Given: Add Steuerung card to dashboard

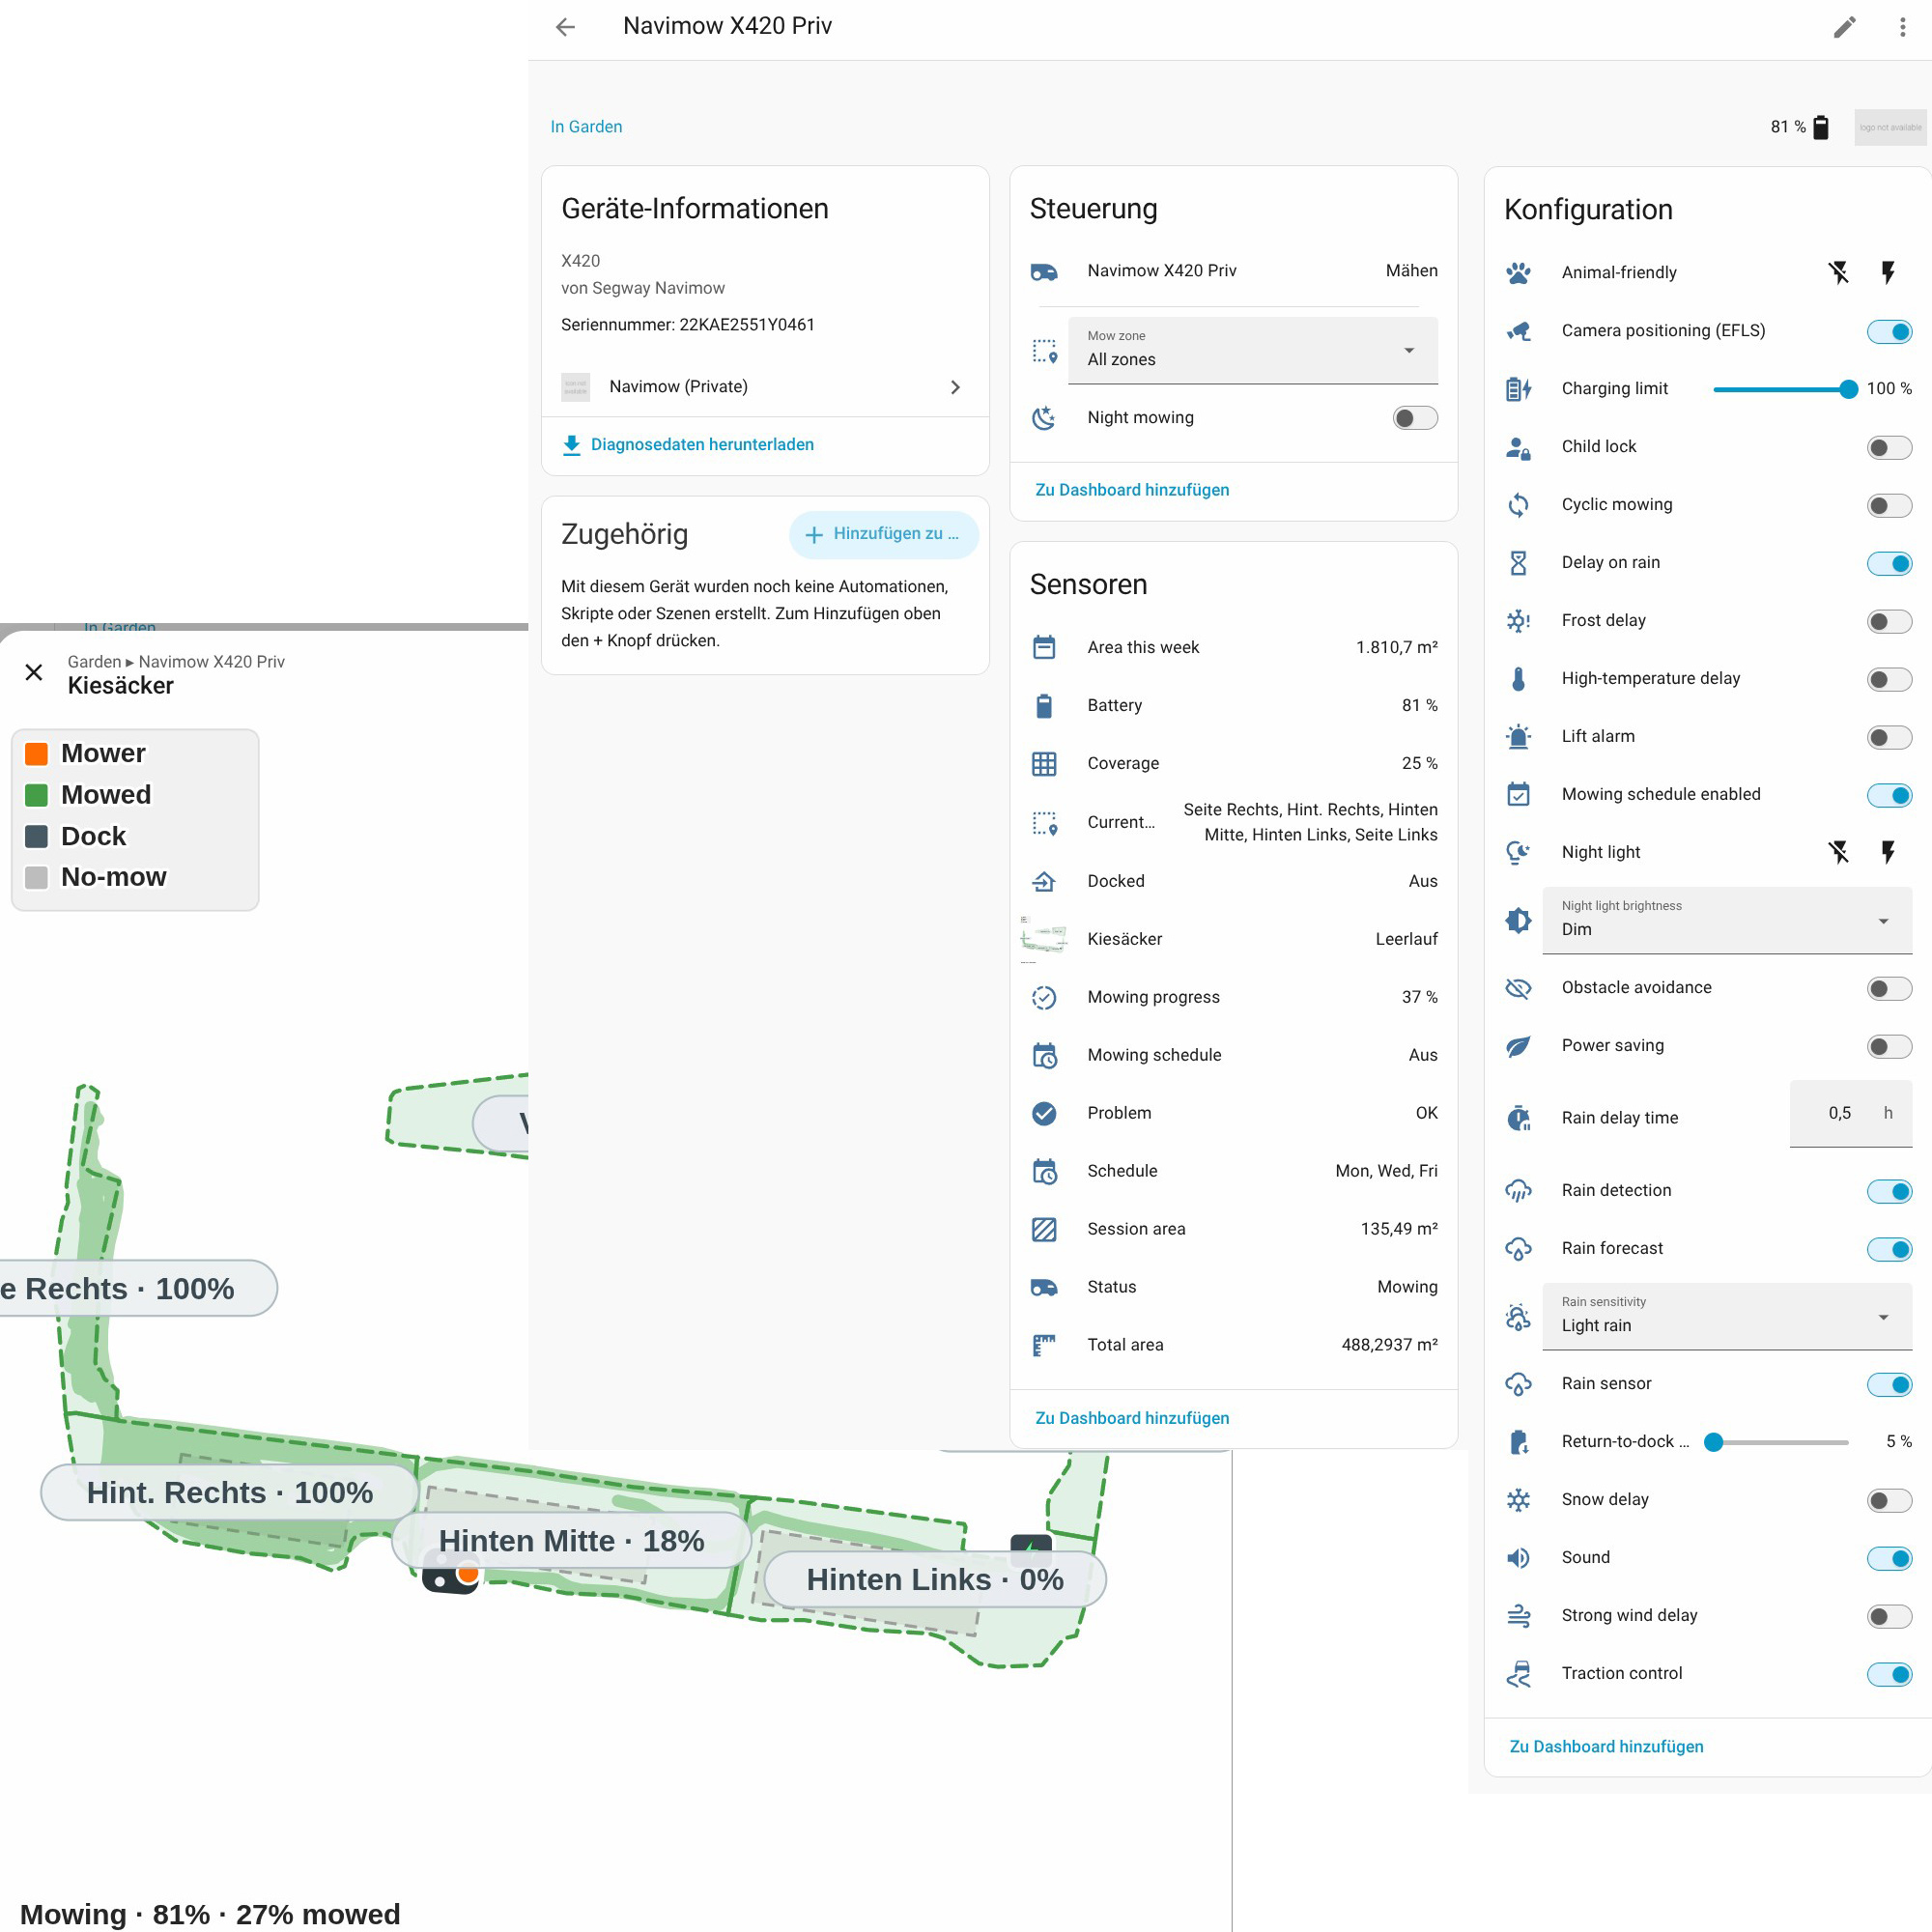Looking at the screenshot, I should pos(1132,490).
